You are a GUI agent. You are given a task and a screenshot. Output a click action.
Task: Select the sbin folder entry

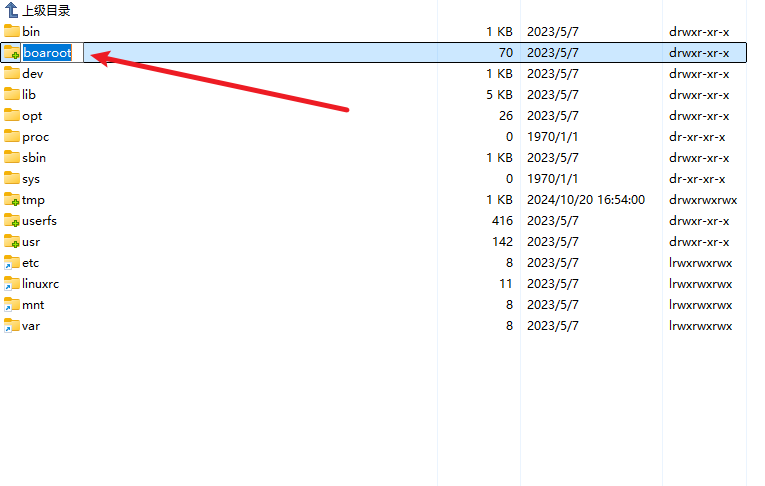(x=33, y=157)
